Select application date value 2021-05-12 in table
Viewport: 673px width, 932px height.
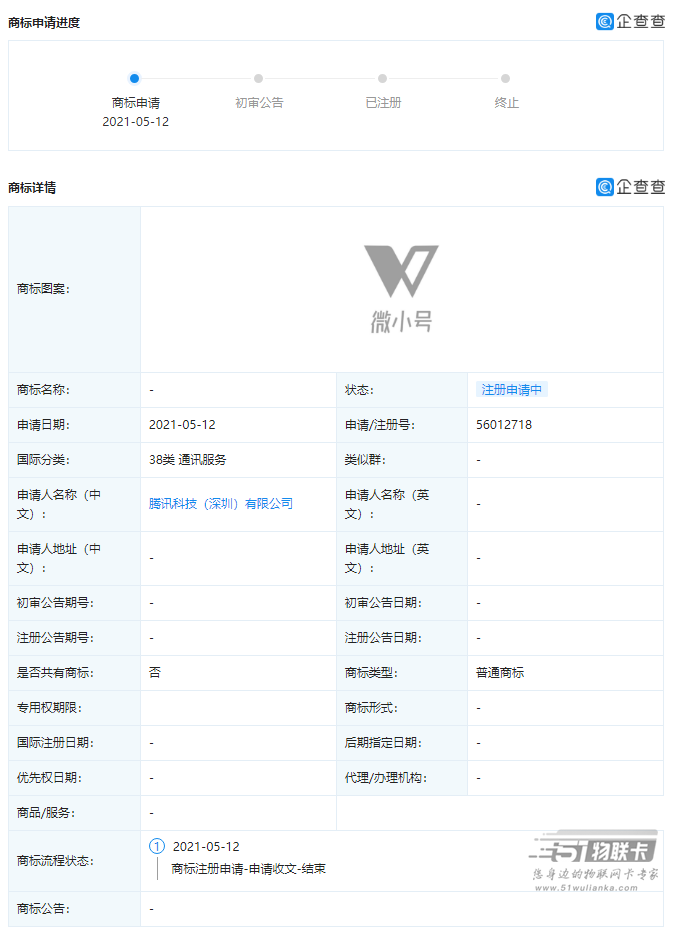coord(182,425)
